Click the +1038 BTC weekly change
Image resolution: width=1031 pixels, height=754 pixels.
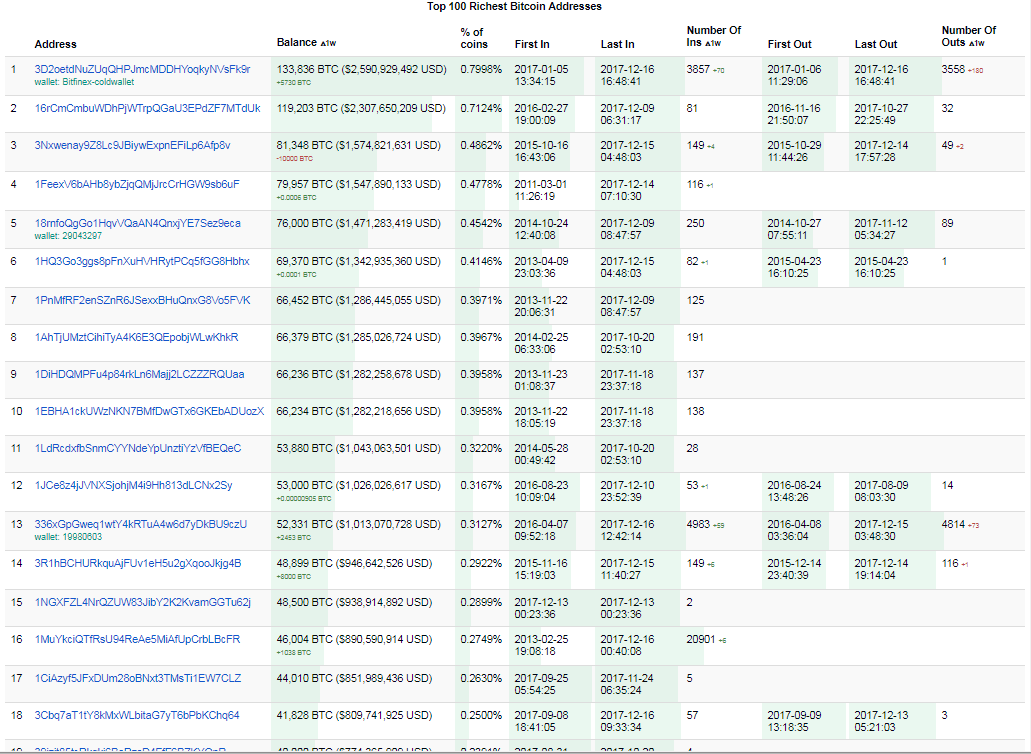pyautogui.click(x=293, y=653)
